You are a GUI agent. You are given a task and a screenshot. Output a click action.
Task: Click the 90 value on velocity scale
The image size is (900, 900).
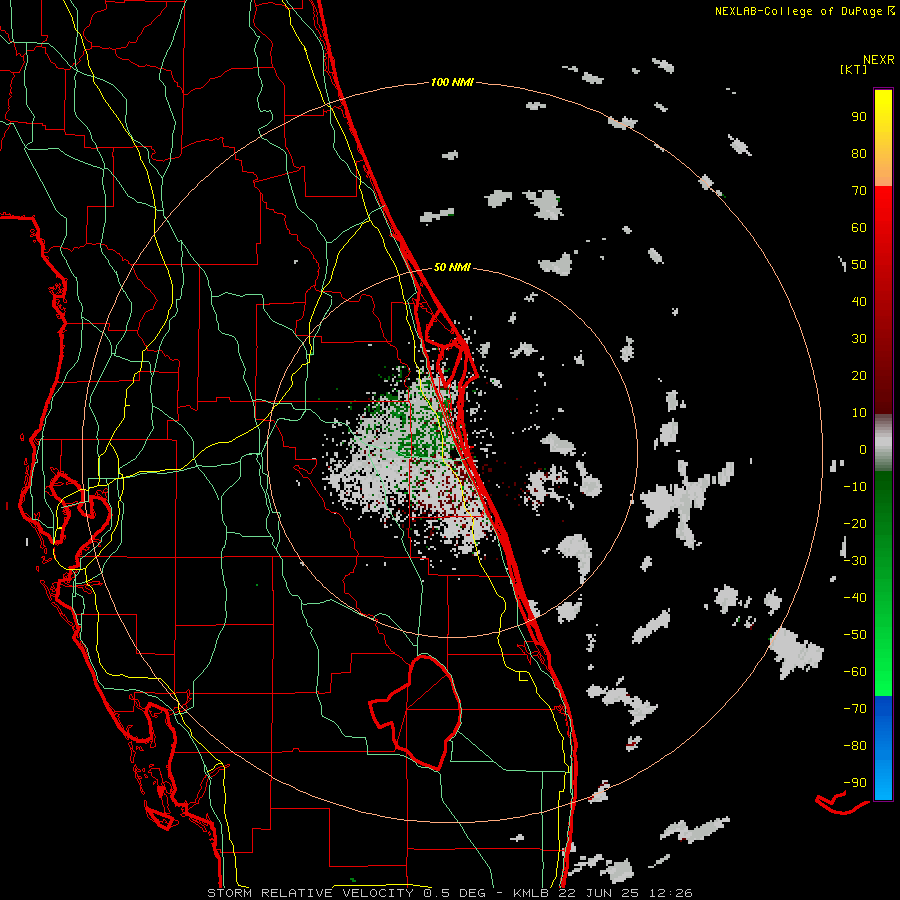[x=859, y=117]
